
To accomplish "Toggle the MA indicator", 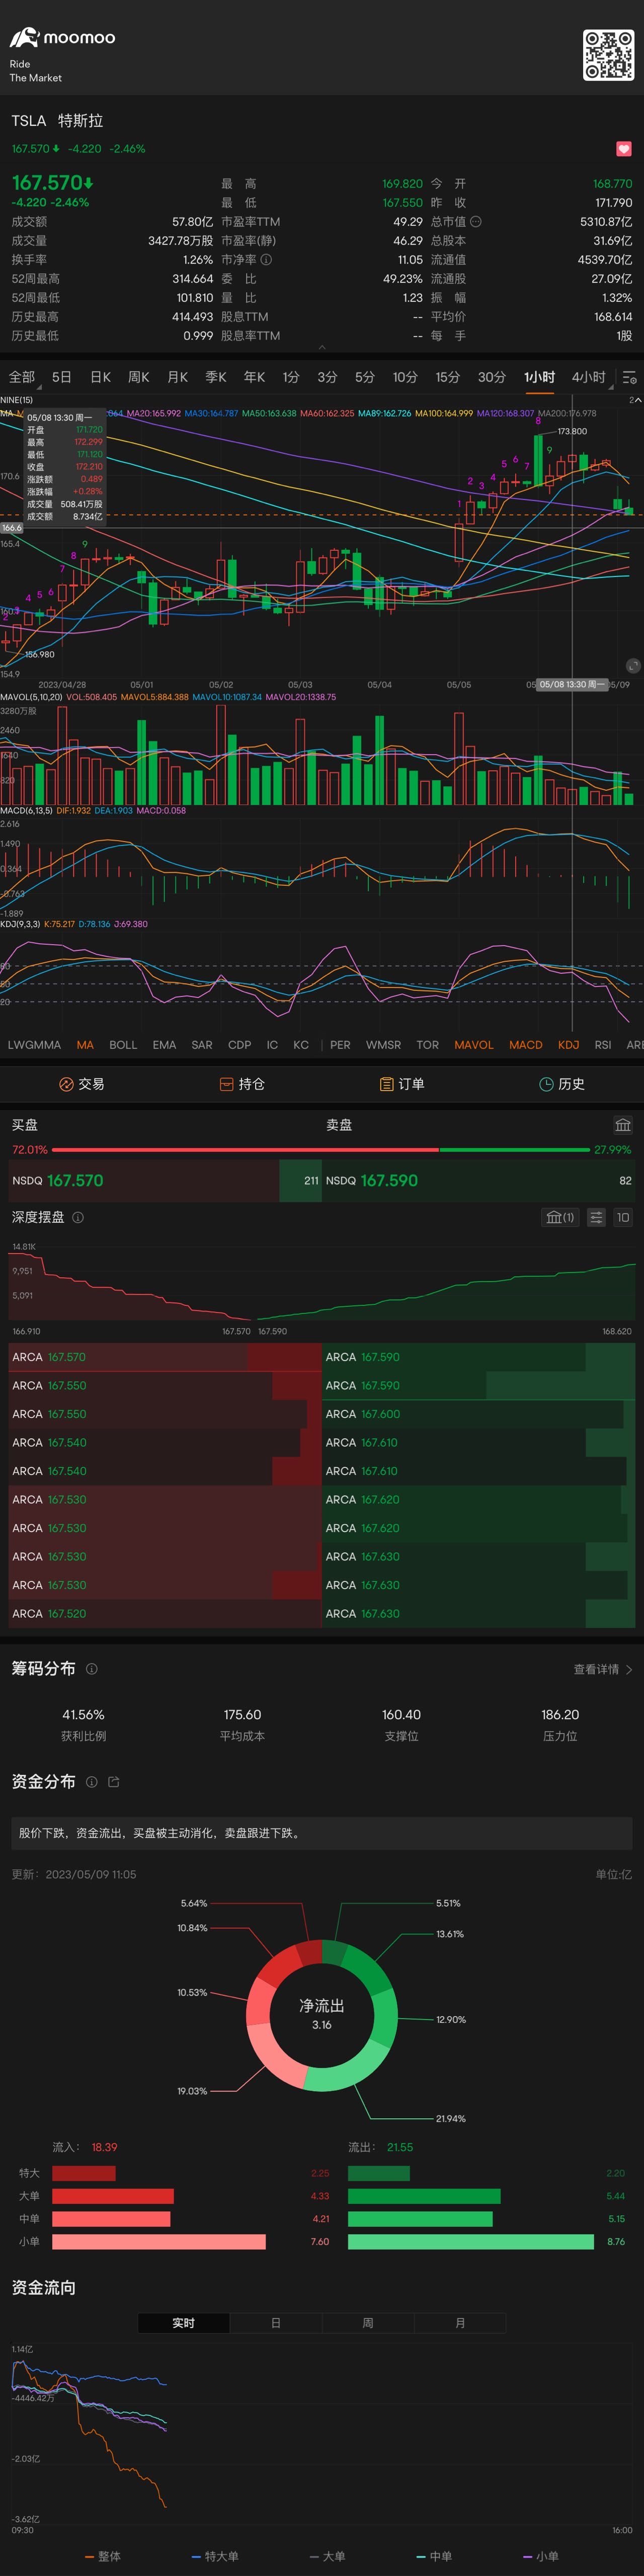I will coord(85,1045).
